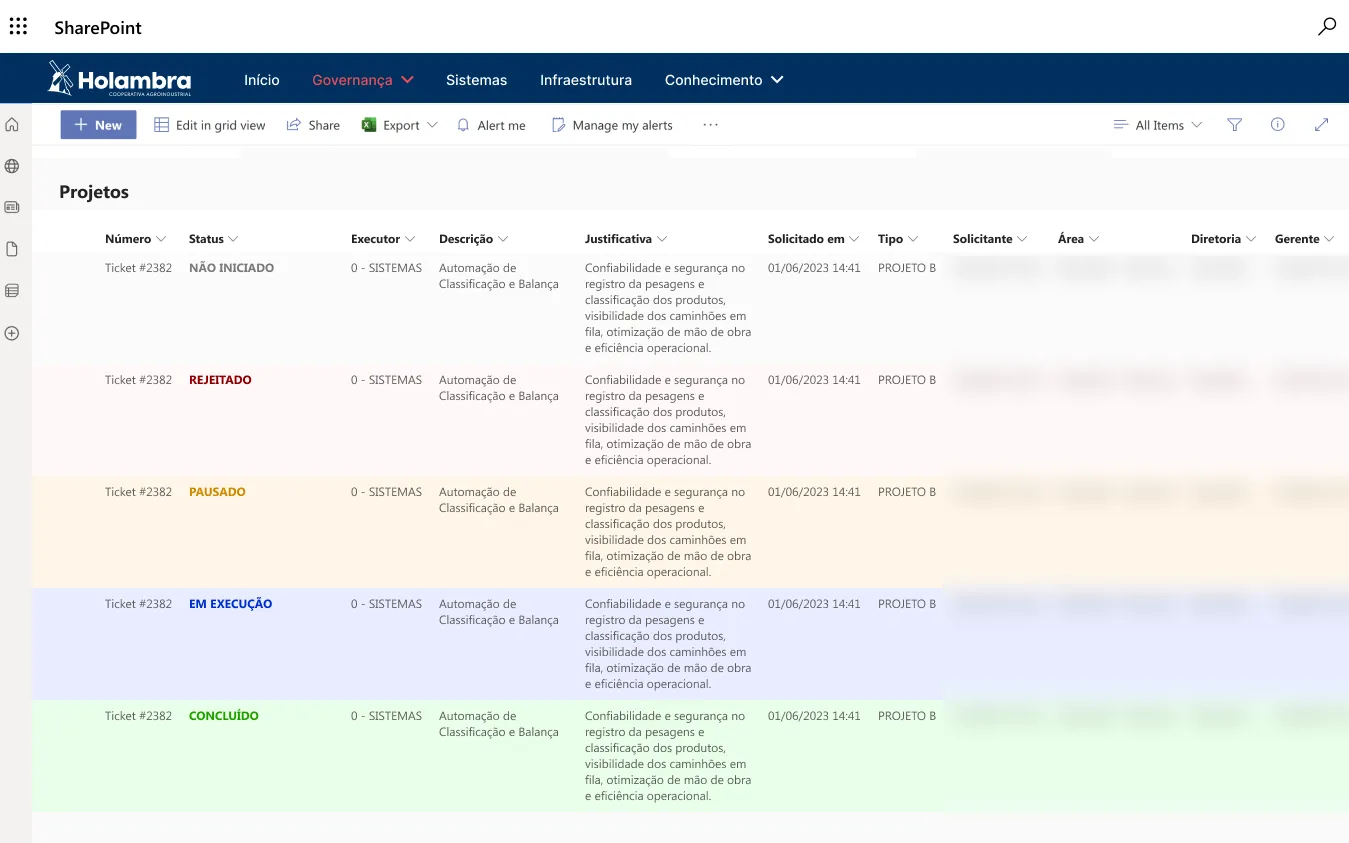Switch views with All Items dropdown
The image size is (1349, 843).
point(1158,125)
